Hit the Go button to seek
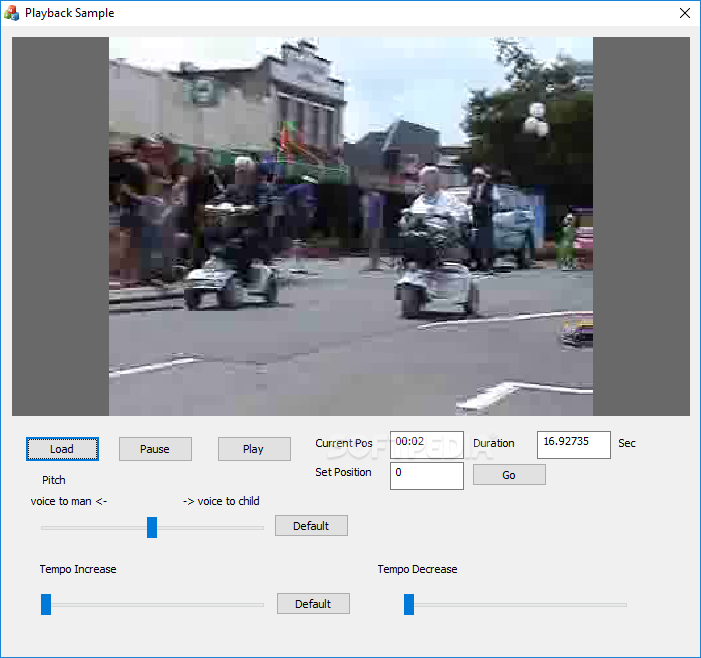Screen dimensions: 701x658 pyautogui.click(x=509, y=475)
